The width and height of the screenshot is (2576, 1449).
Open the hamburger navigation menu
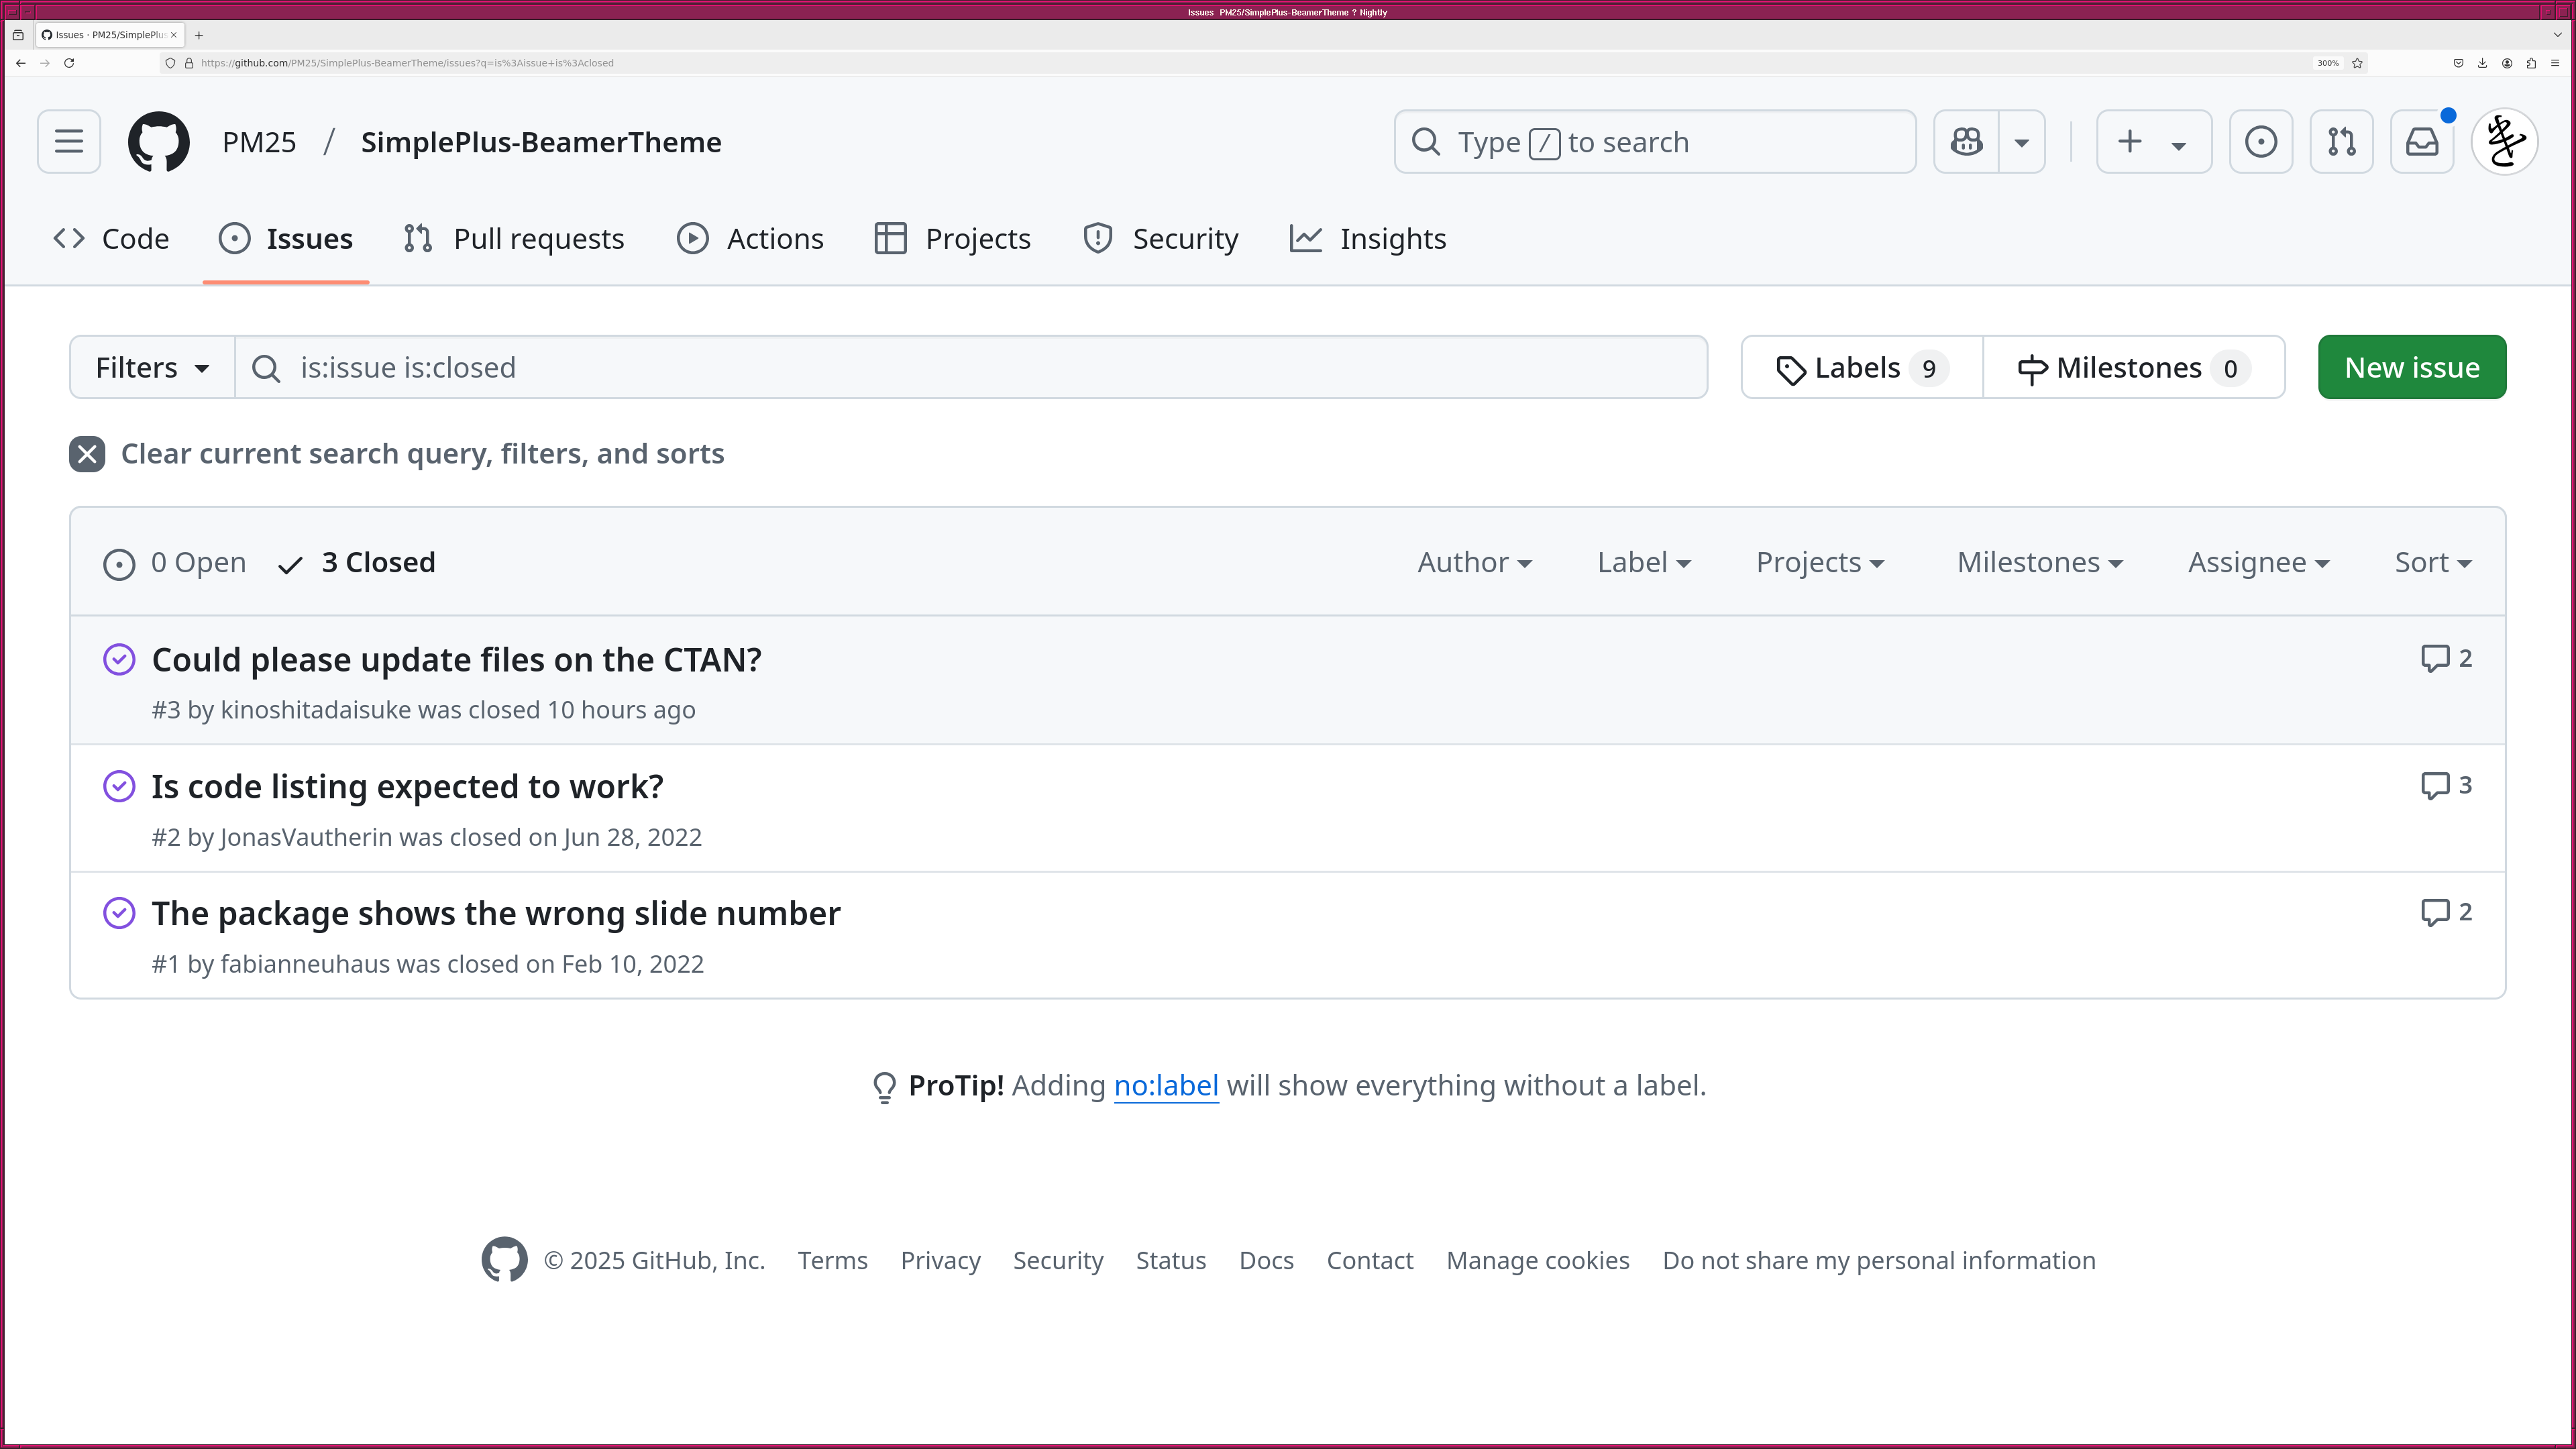pyautogui.click(x=69, y=142)
